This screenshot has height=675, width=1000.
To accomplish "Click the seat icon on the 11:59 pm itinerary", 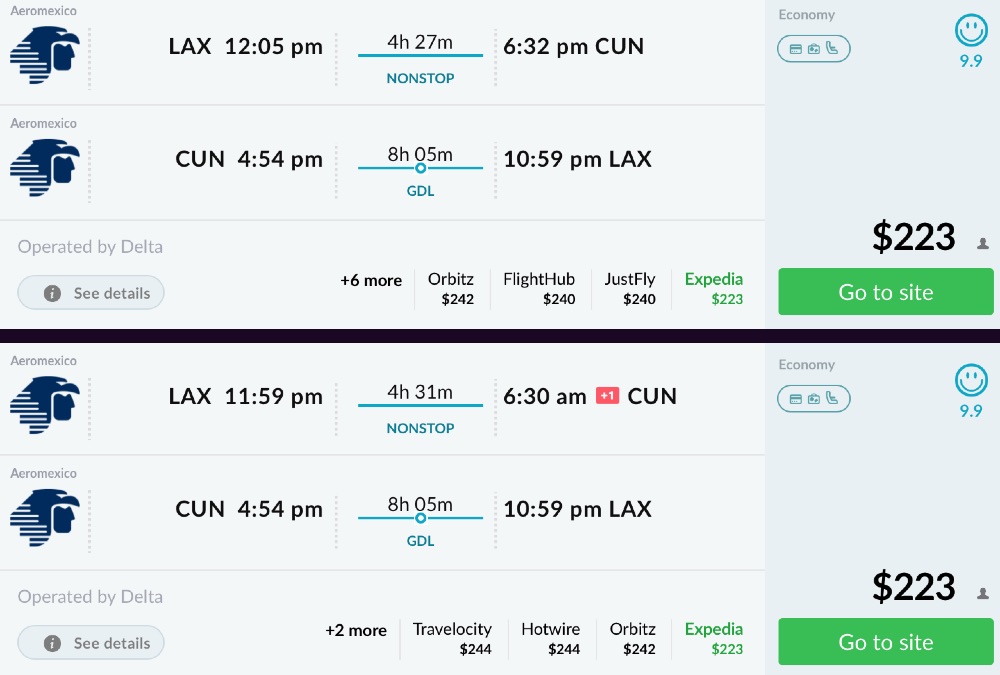I will pyautogui.click(x=832, y=399).
